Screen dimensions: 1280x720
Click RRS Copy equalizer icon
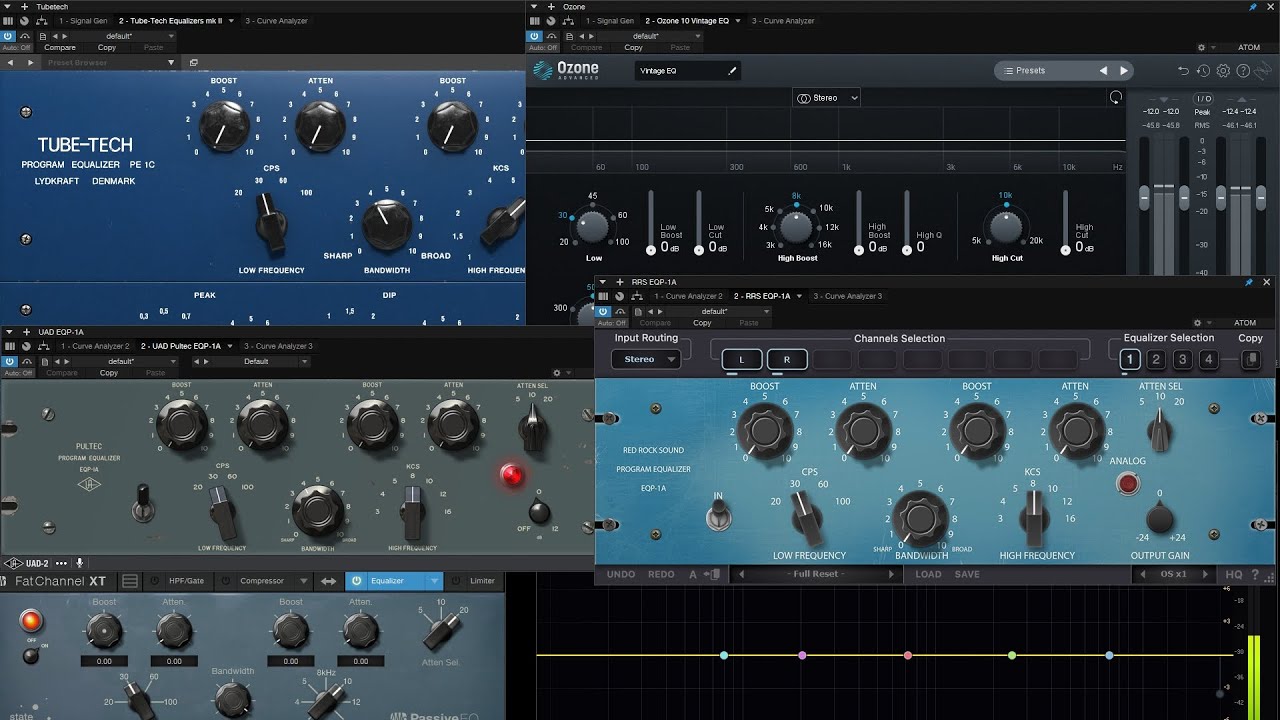pyautogui.click(x=1250, y=360)
